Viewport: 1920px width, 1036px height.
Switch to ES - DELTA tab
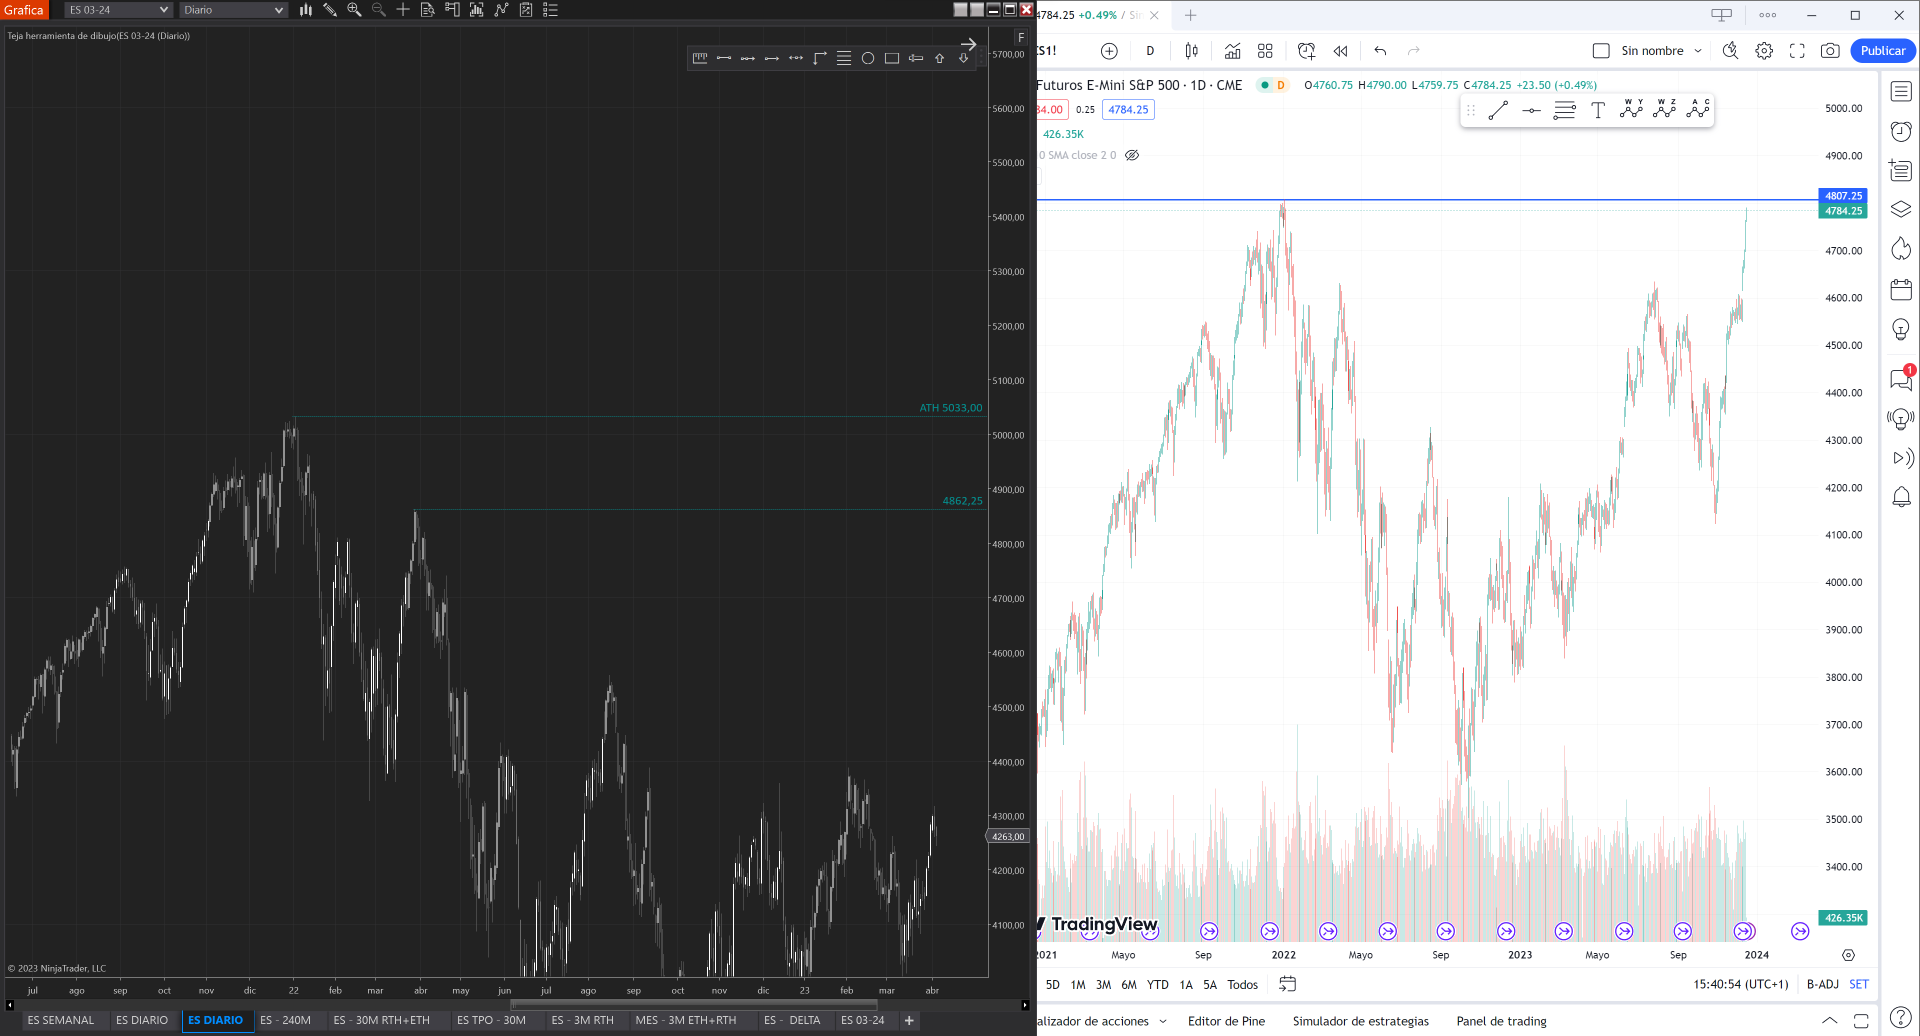point(792,1020)
